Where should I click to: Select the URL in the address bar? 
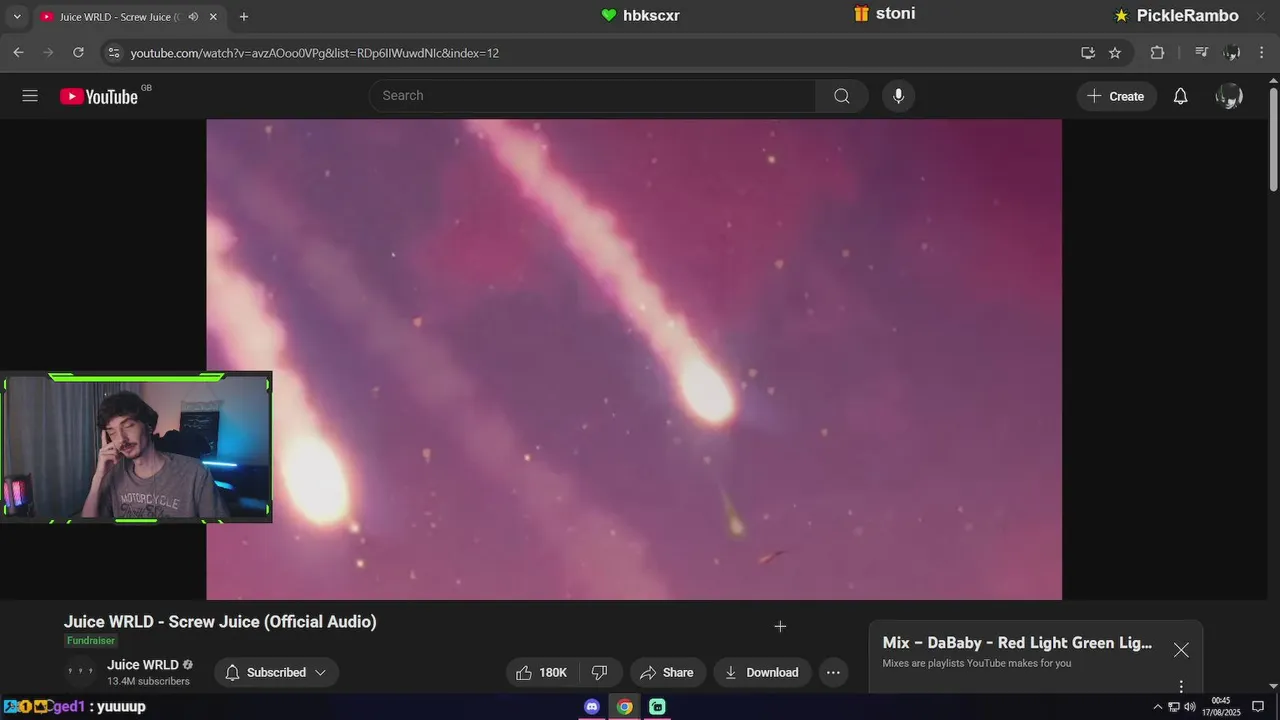click(x=315, y=53)
